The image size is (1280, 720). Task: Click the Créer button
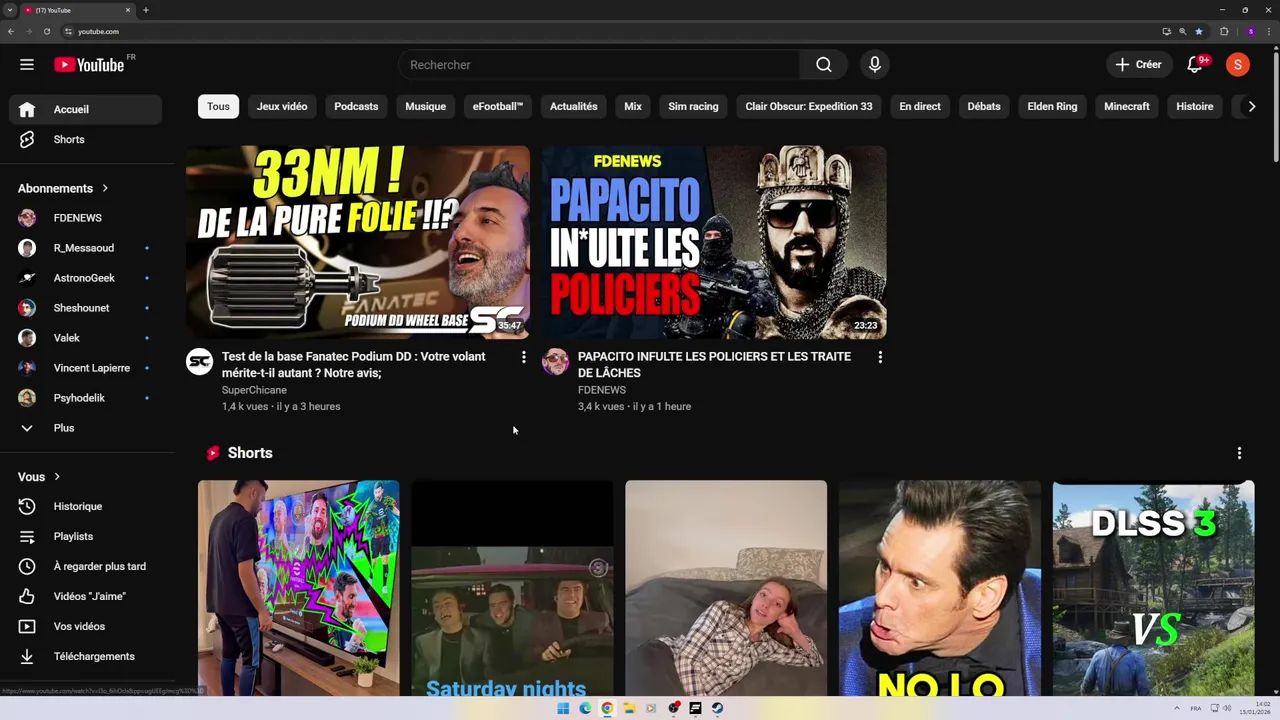tap(1138, 65)
